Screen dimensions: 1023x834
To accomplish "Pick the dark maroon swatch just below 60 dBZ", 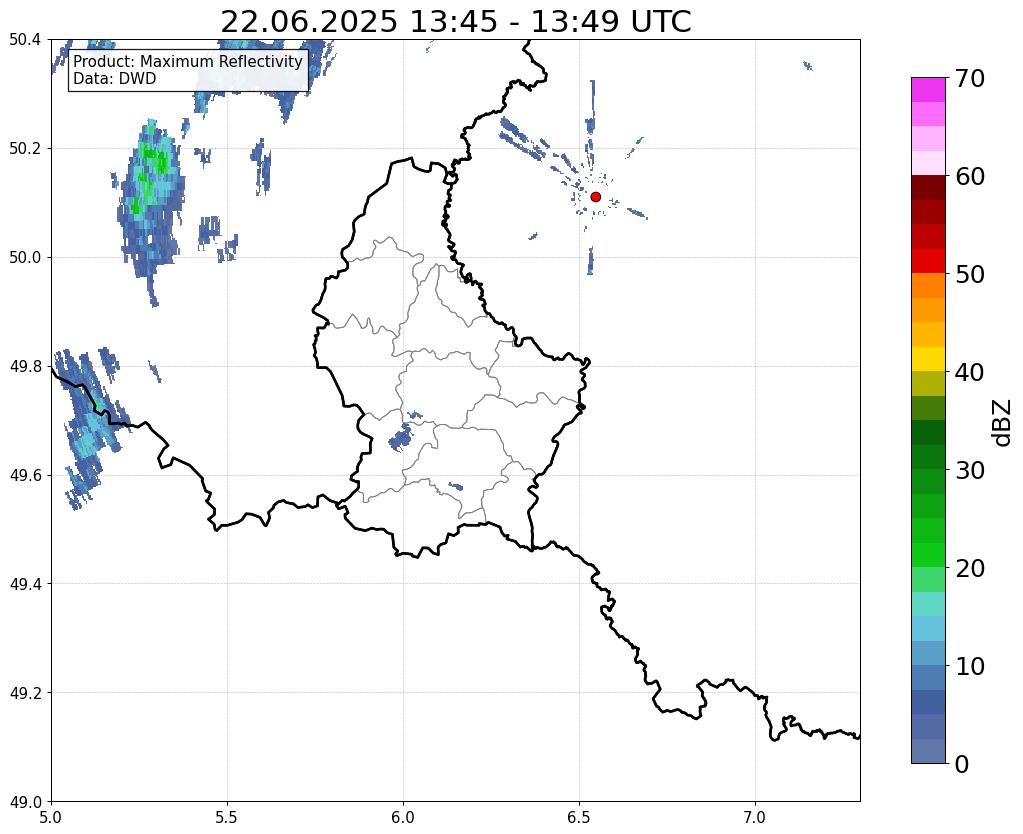I will (928, 188).
